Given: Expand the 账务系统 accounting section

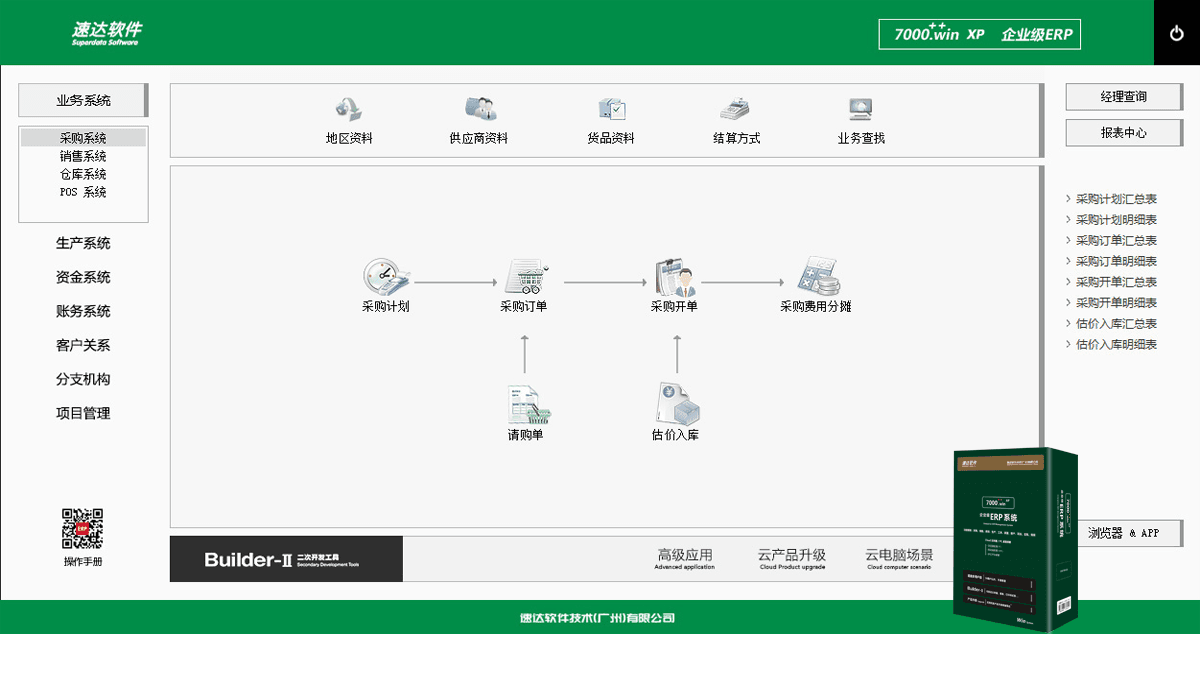Looking at the screenshot, I should 83,312.
